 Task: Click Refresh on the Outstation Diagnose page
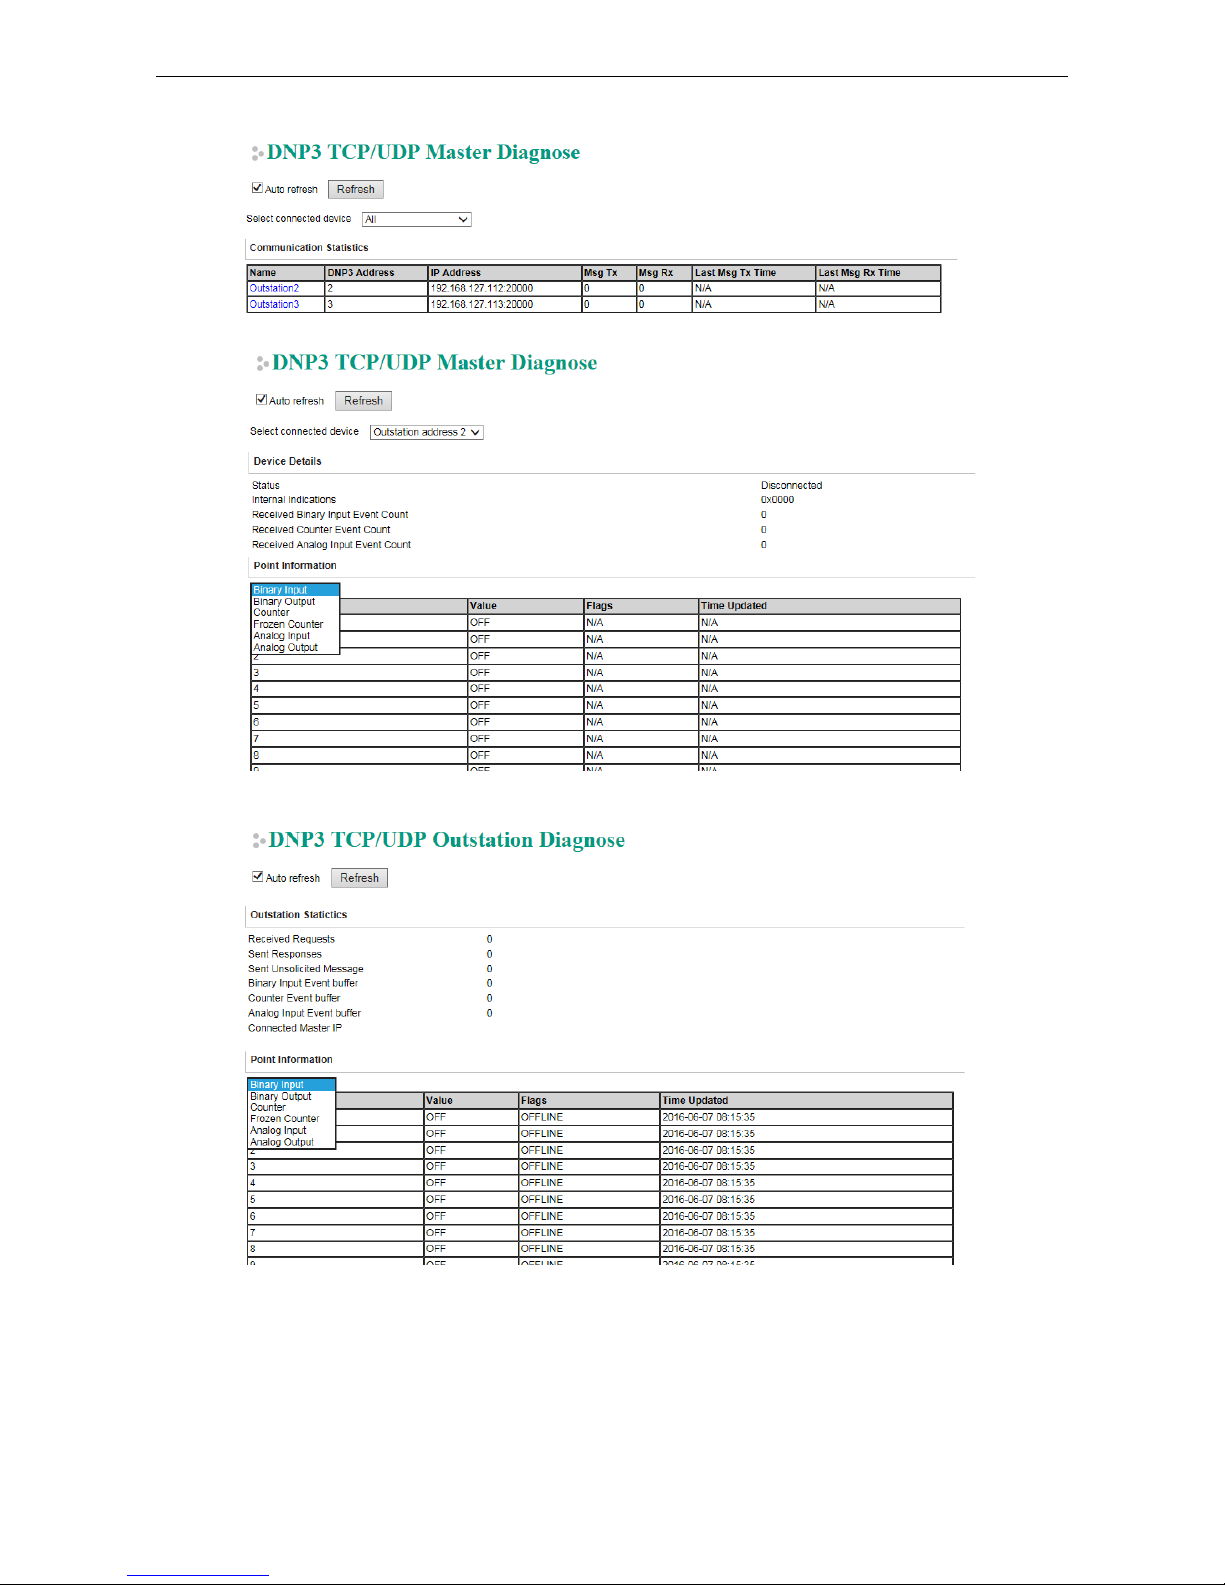point(359,878)
